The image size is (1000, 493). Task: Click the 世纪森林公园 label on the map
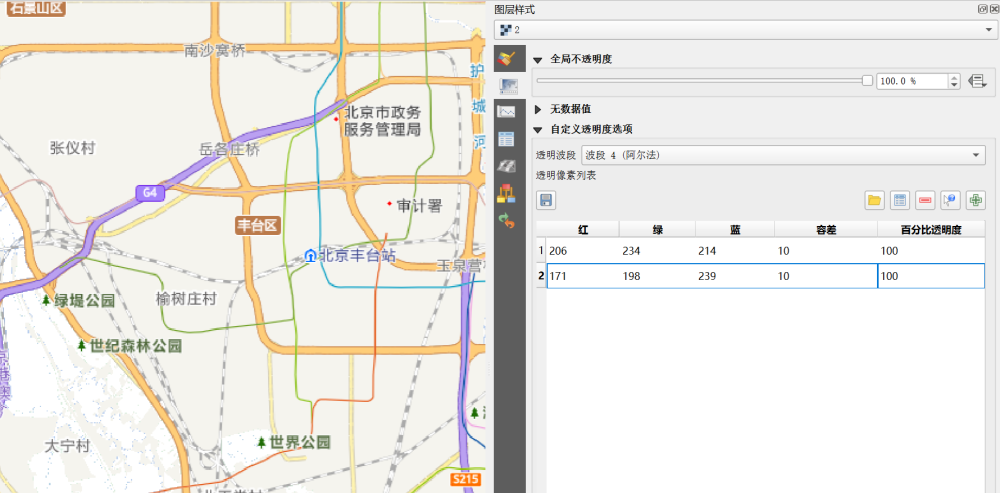pos(136,346)
